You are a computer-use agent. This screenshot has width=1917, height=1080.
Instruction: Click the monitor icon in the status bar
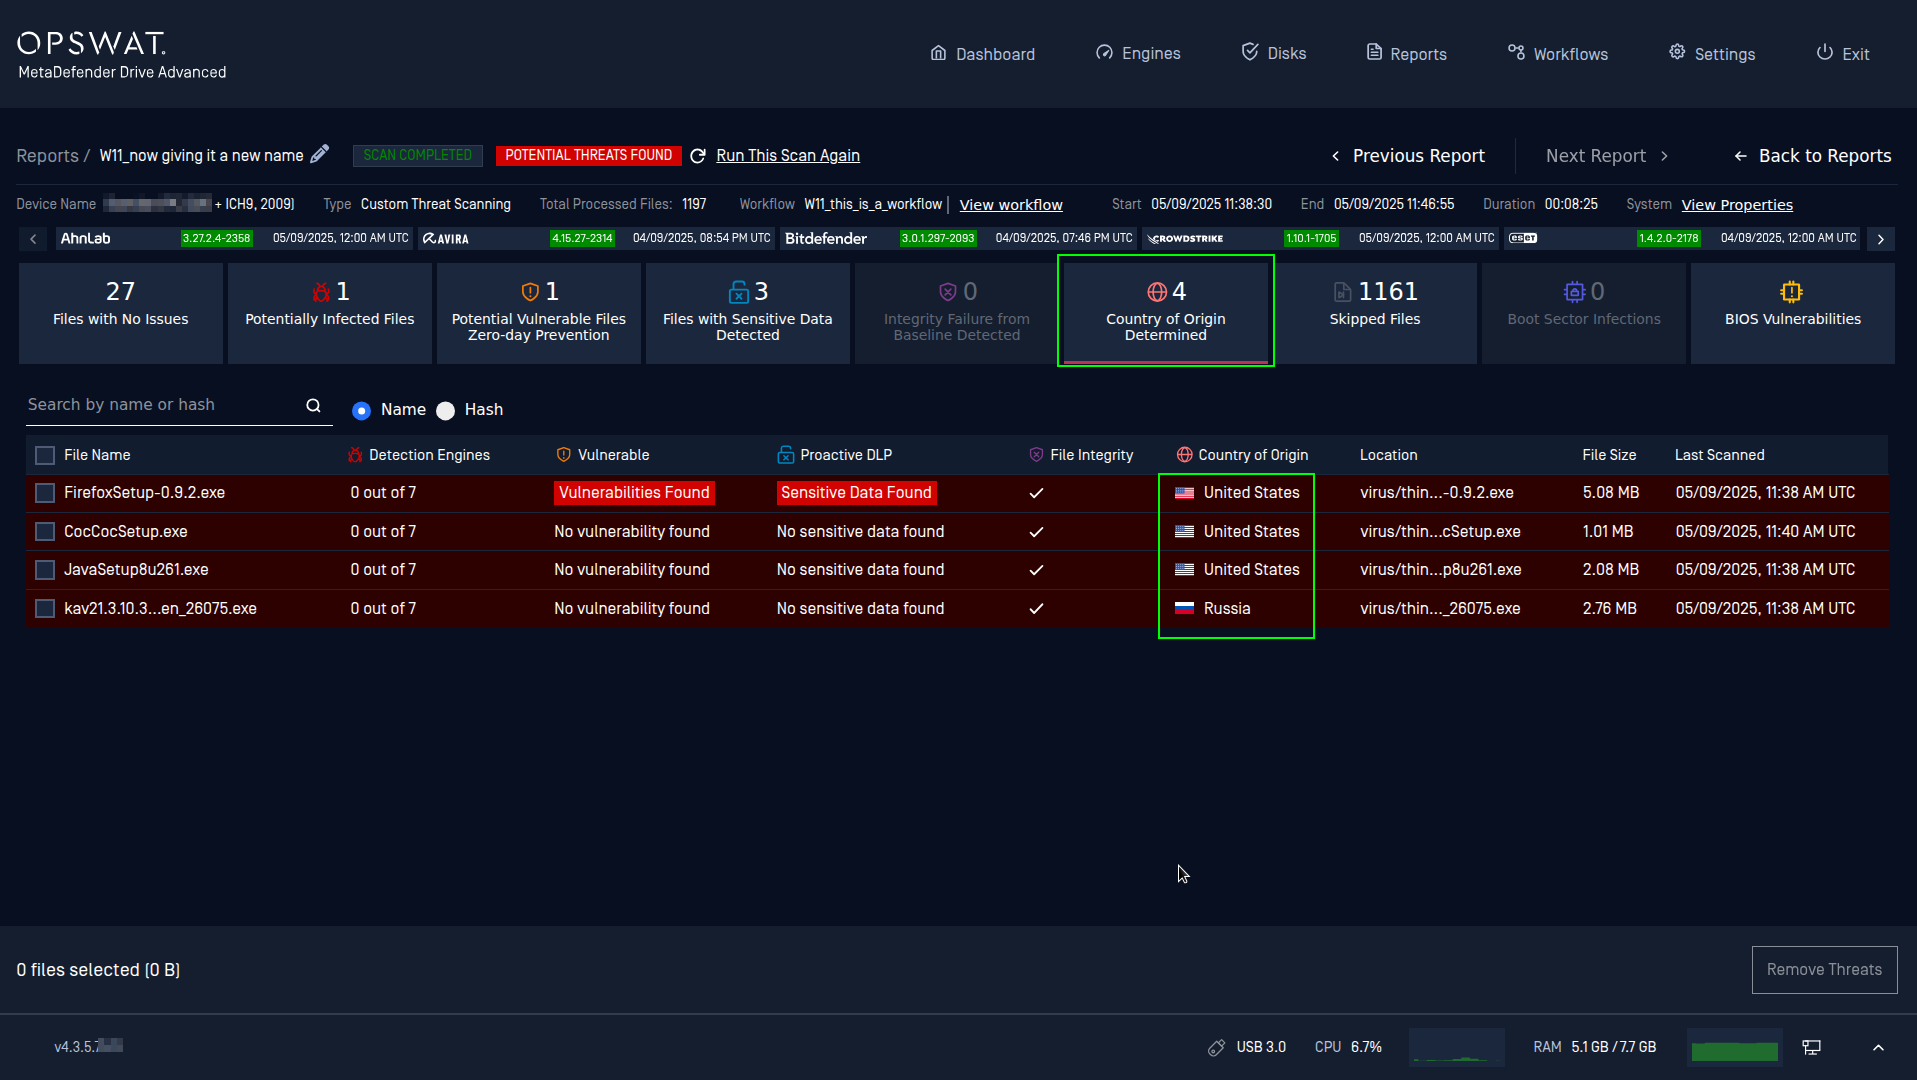click(x=1811, y=1047)
